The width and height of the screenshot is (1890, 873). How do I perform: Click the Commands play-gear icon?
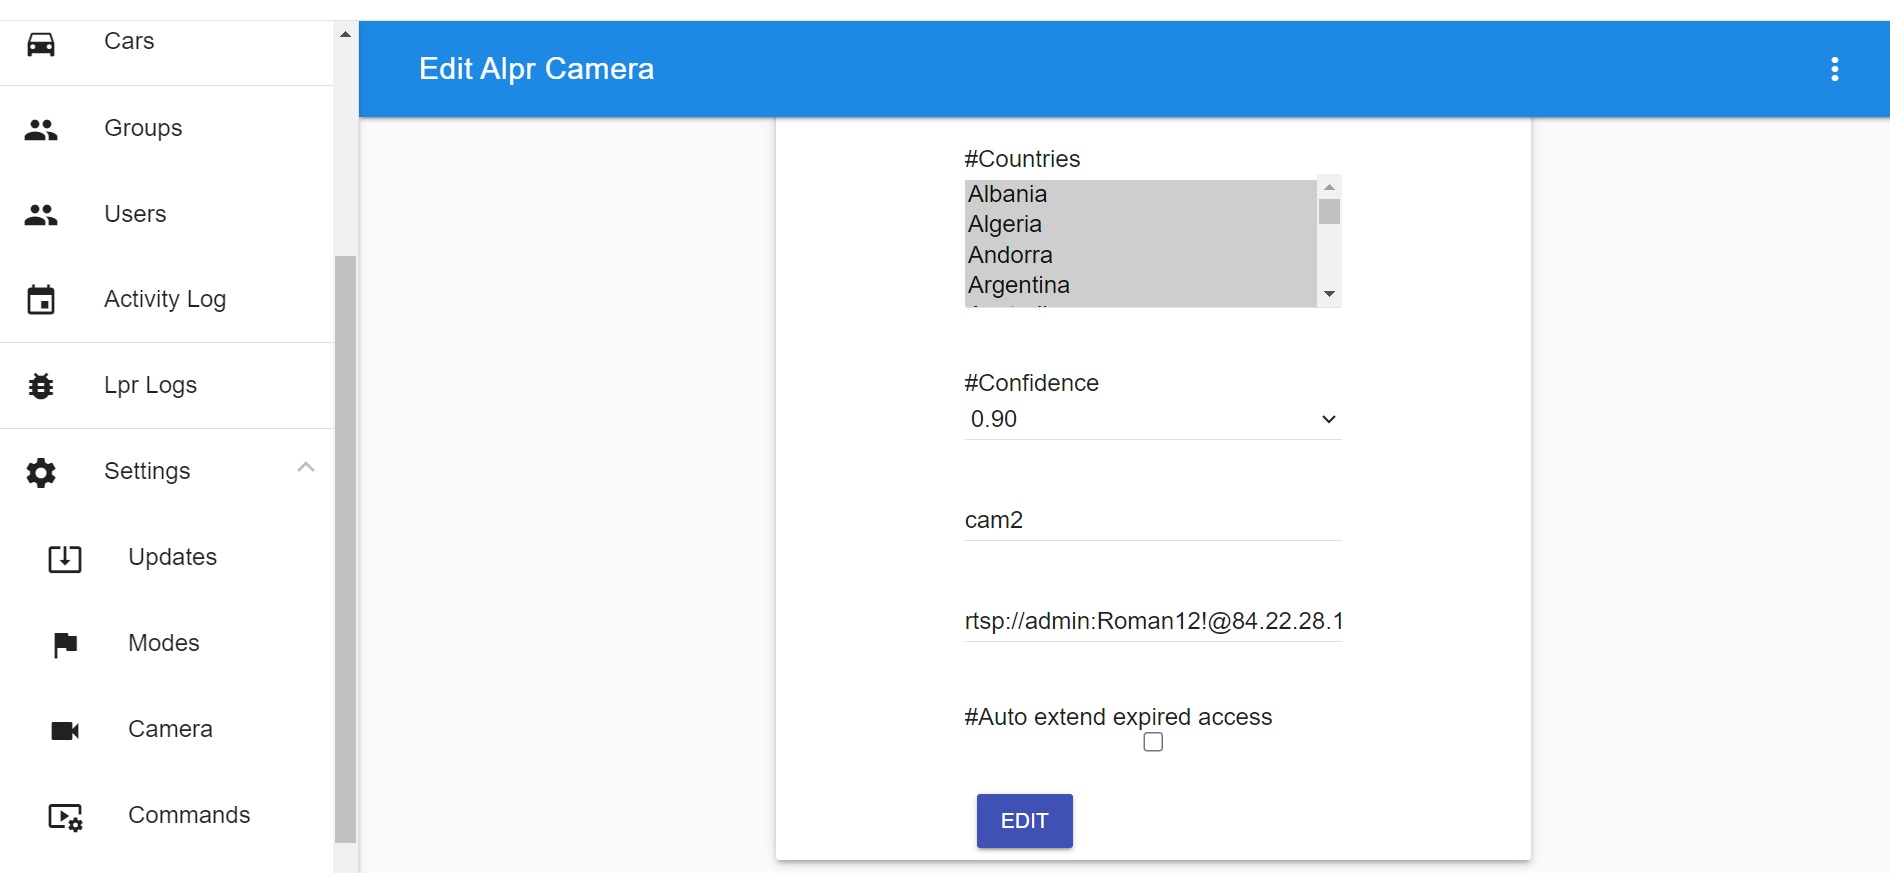tap(66, 817)
